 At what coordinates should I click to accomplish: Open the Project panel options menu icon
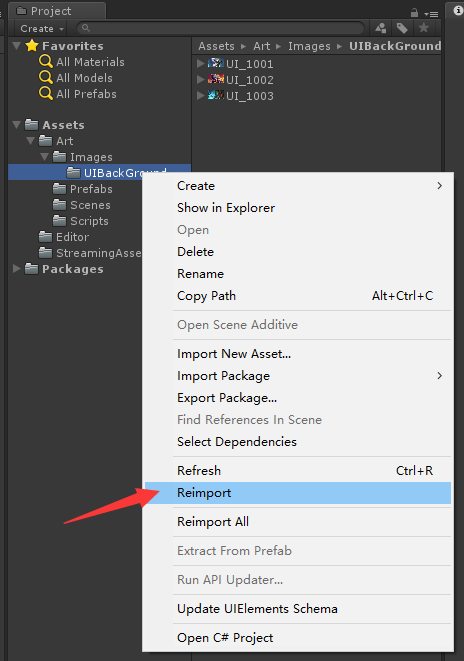431,14
